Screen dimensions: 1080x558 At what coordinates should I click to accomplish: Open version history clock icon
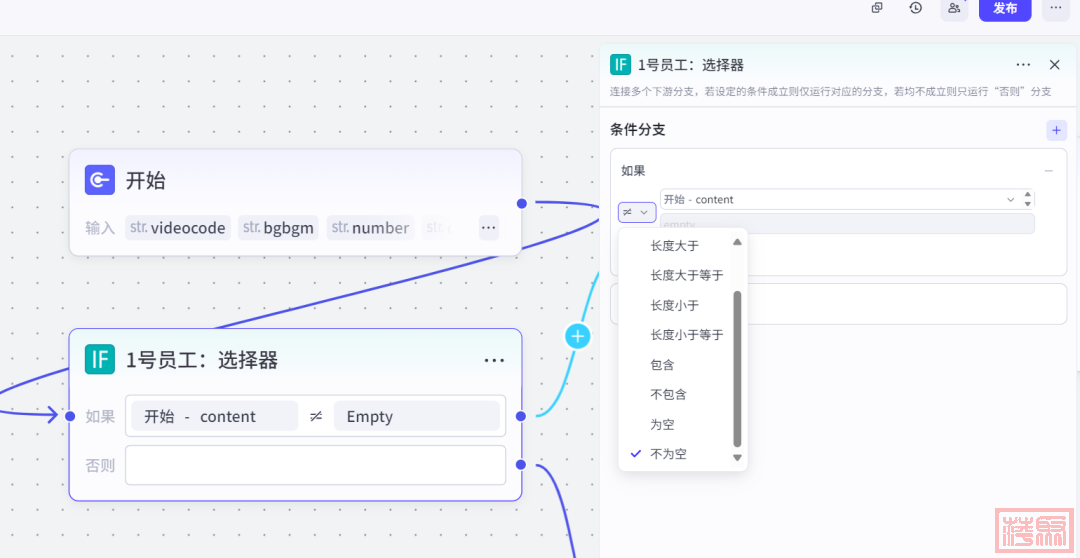[x=916, y=8]
